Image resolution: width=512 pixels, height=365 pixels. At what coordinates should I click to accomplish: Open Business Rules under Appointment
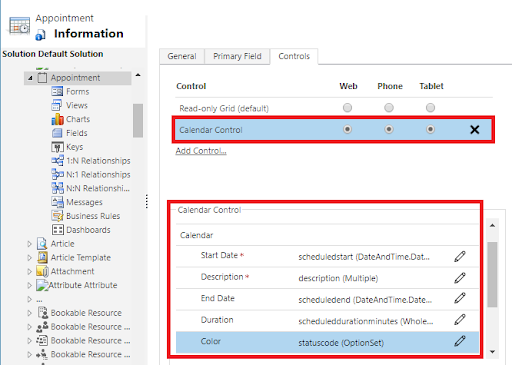click(x=93, y=216)
